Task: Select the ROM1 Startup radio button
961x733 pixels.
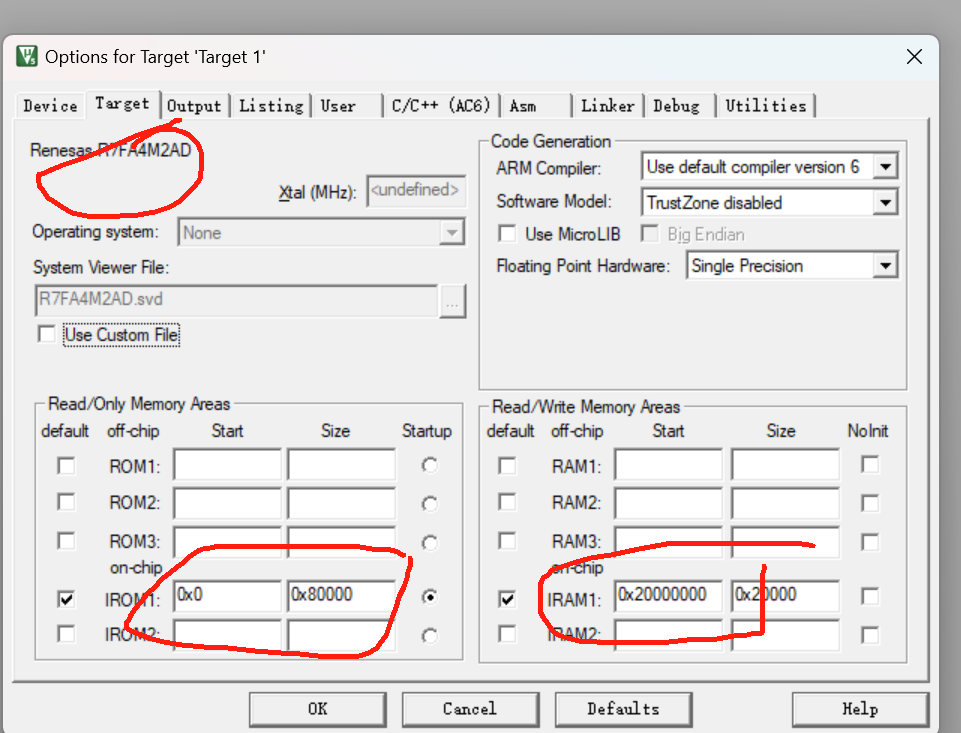Action: [430, 465]
